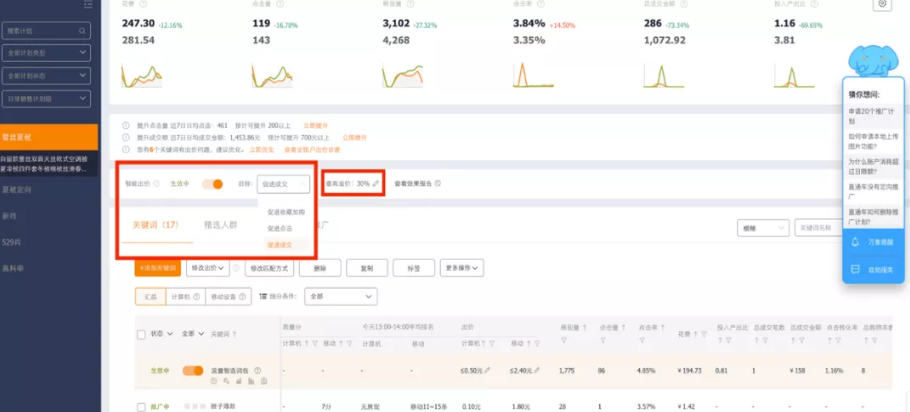Expand the 更多操作 dropdown

pyautogui.click(x=462, y=268)
